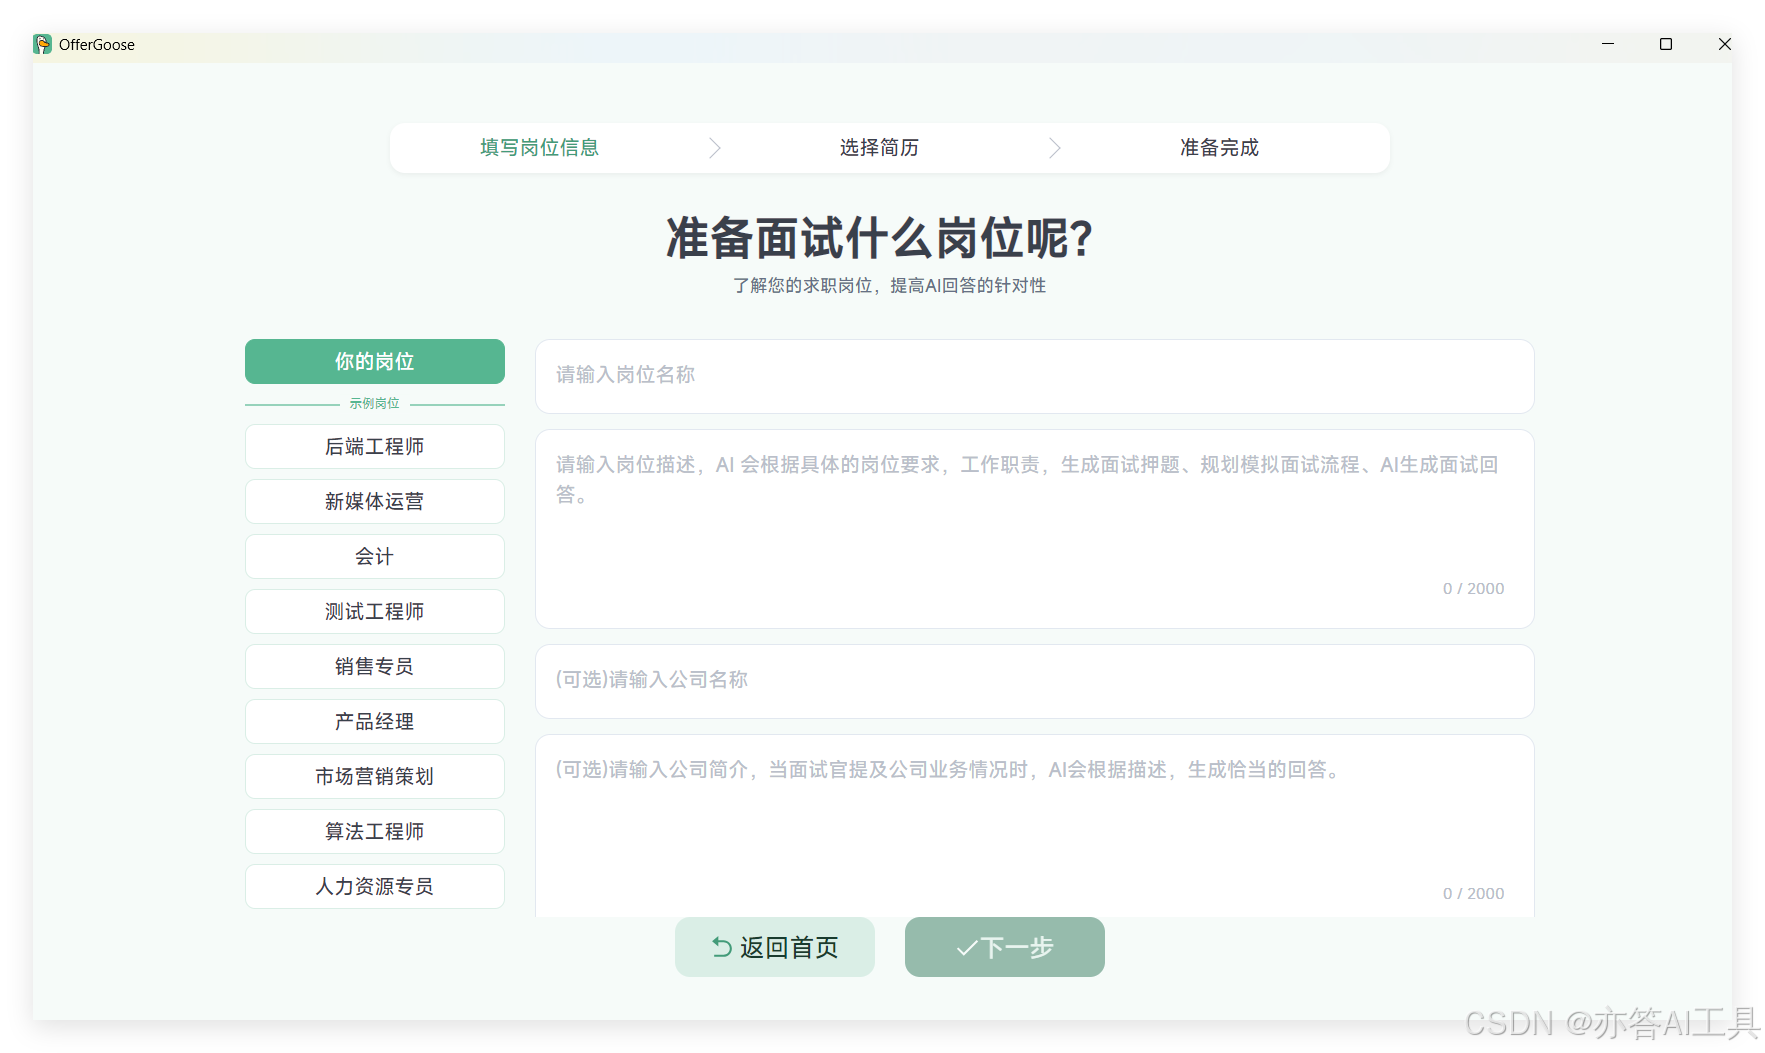This screenshot has width=1765, height=1053.
Task: Select the 会计 example position
Action: (374, 556)
